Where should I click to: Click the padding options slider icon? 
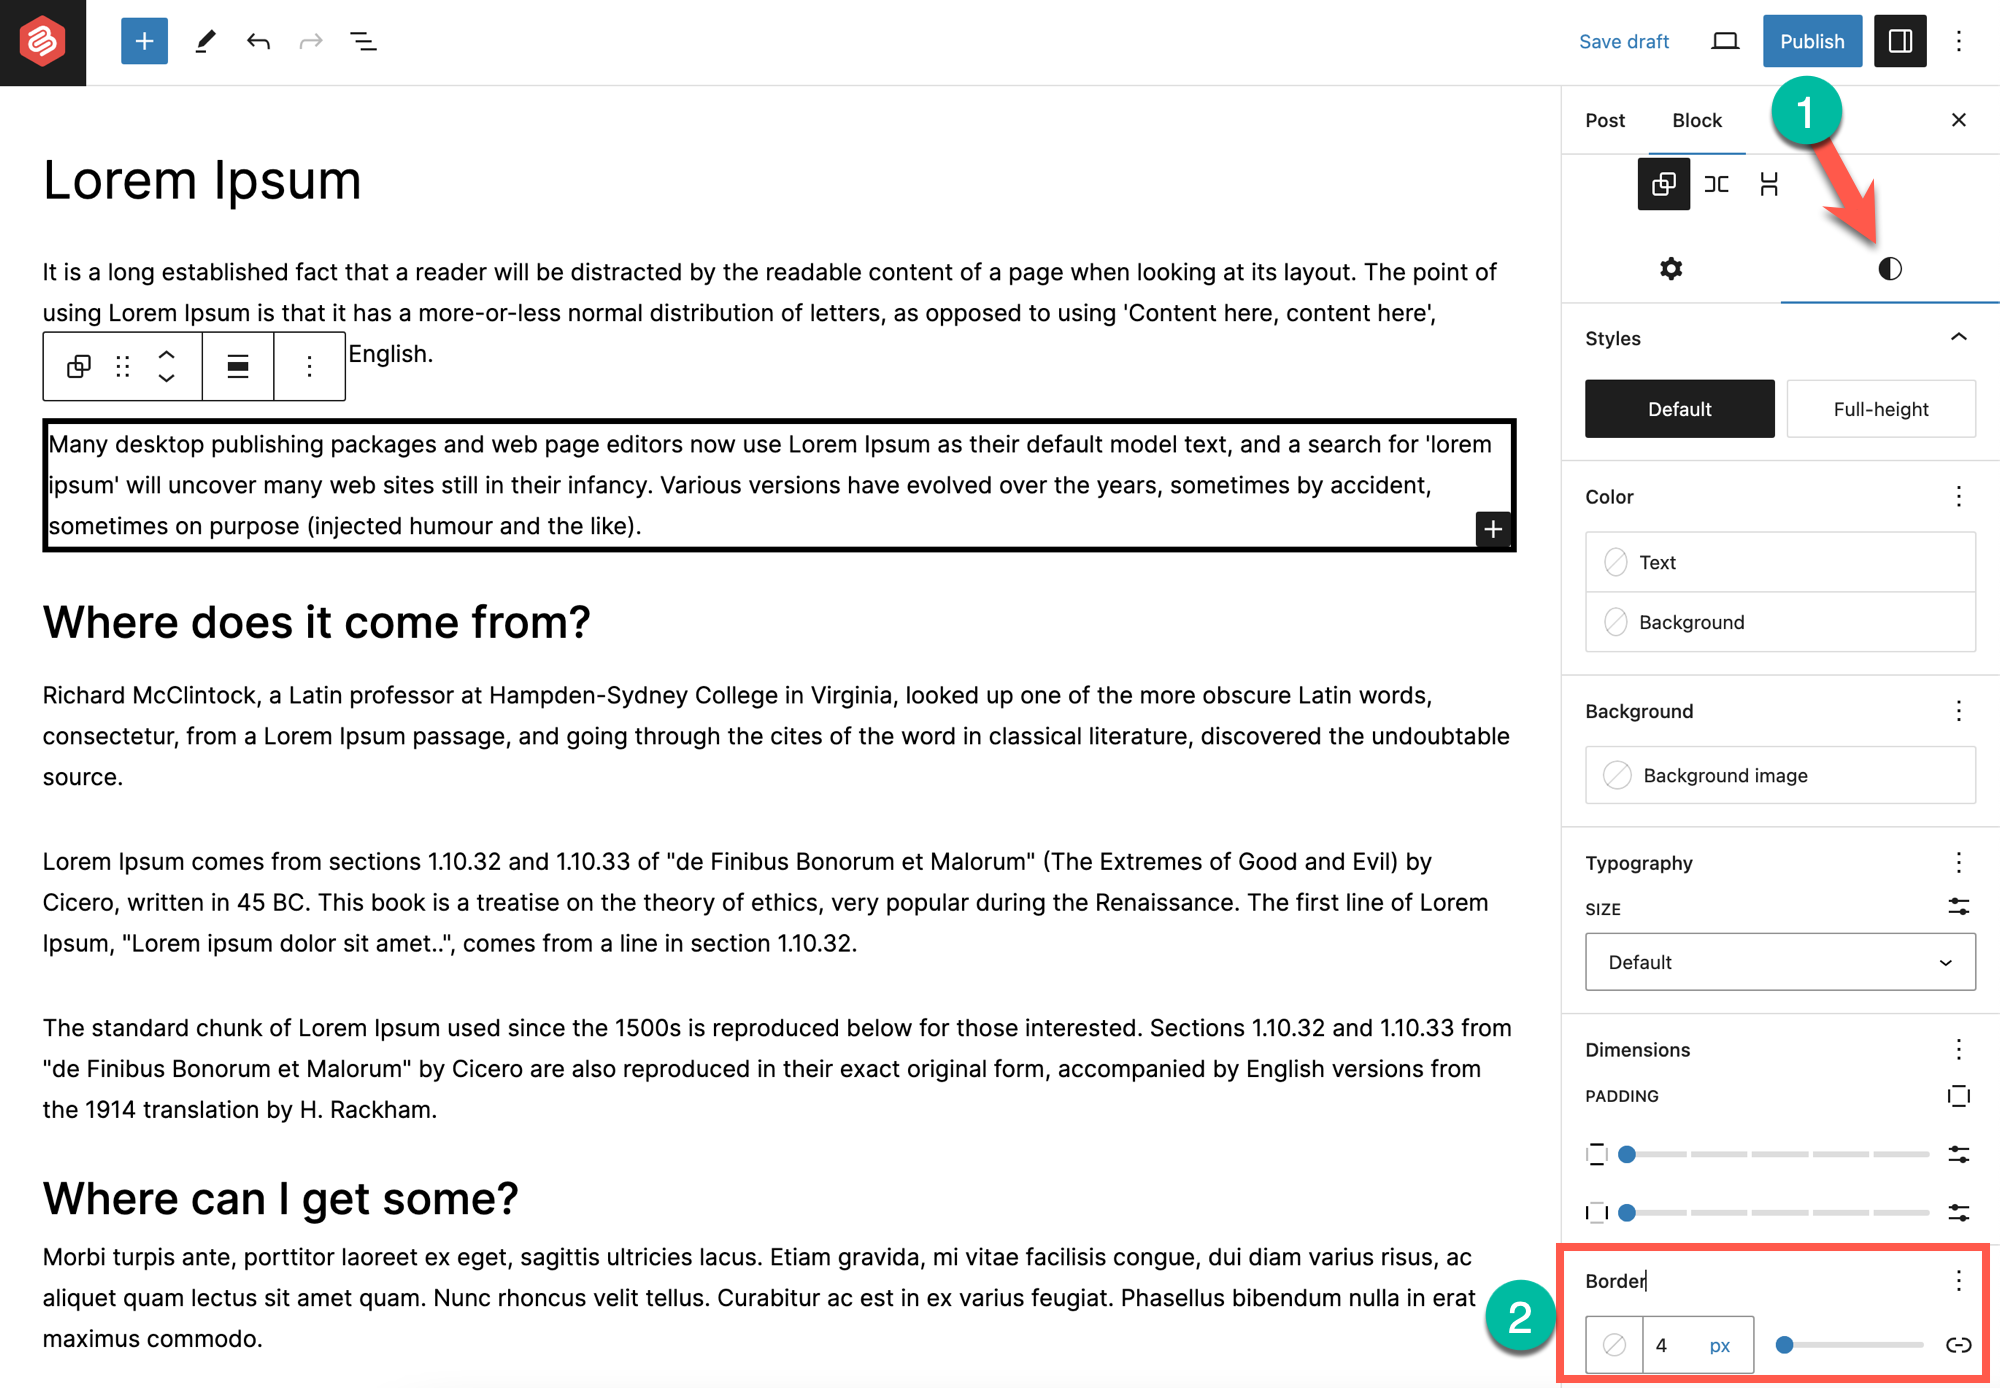coord(1958,1154)
